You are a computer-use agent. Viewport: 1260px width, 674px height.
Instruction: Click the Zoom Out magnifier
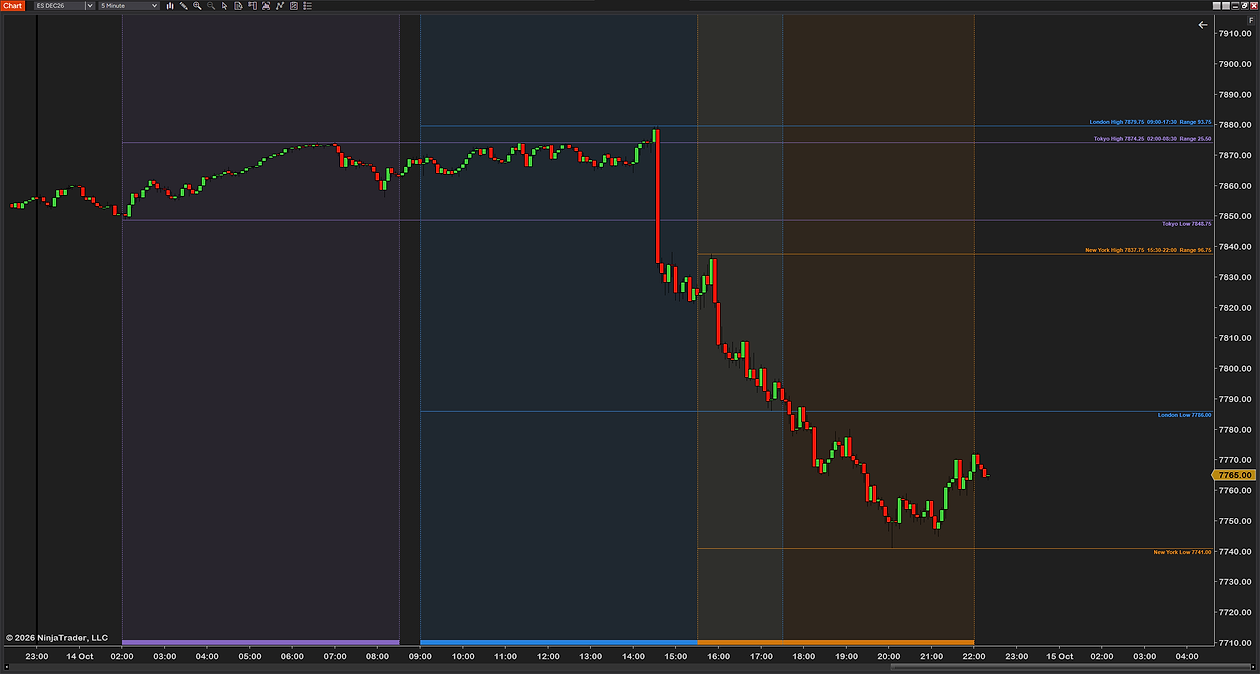(x=211, y=6)
